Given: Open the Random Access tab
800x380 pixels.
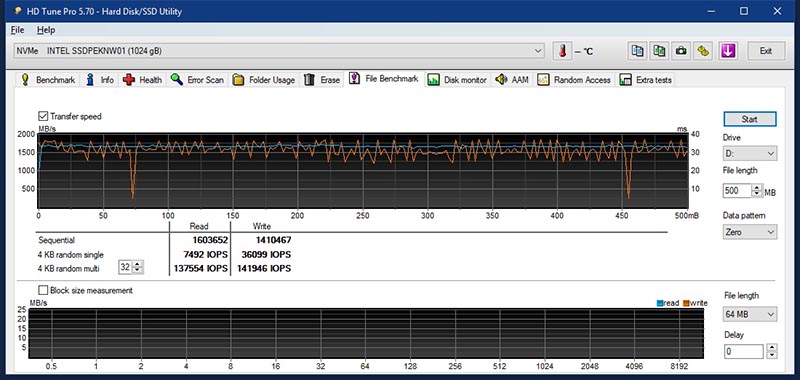Looking at the screenshot, I should [x=574, y=80].
